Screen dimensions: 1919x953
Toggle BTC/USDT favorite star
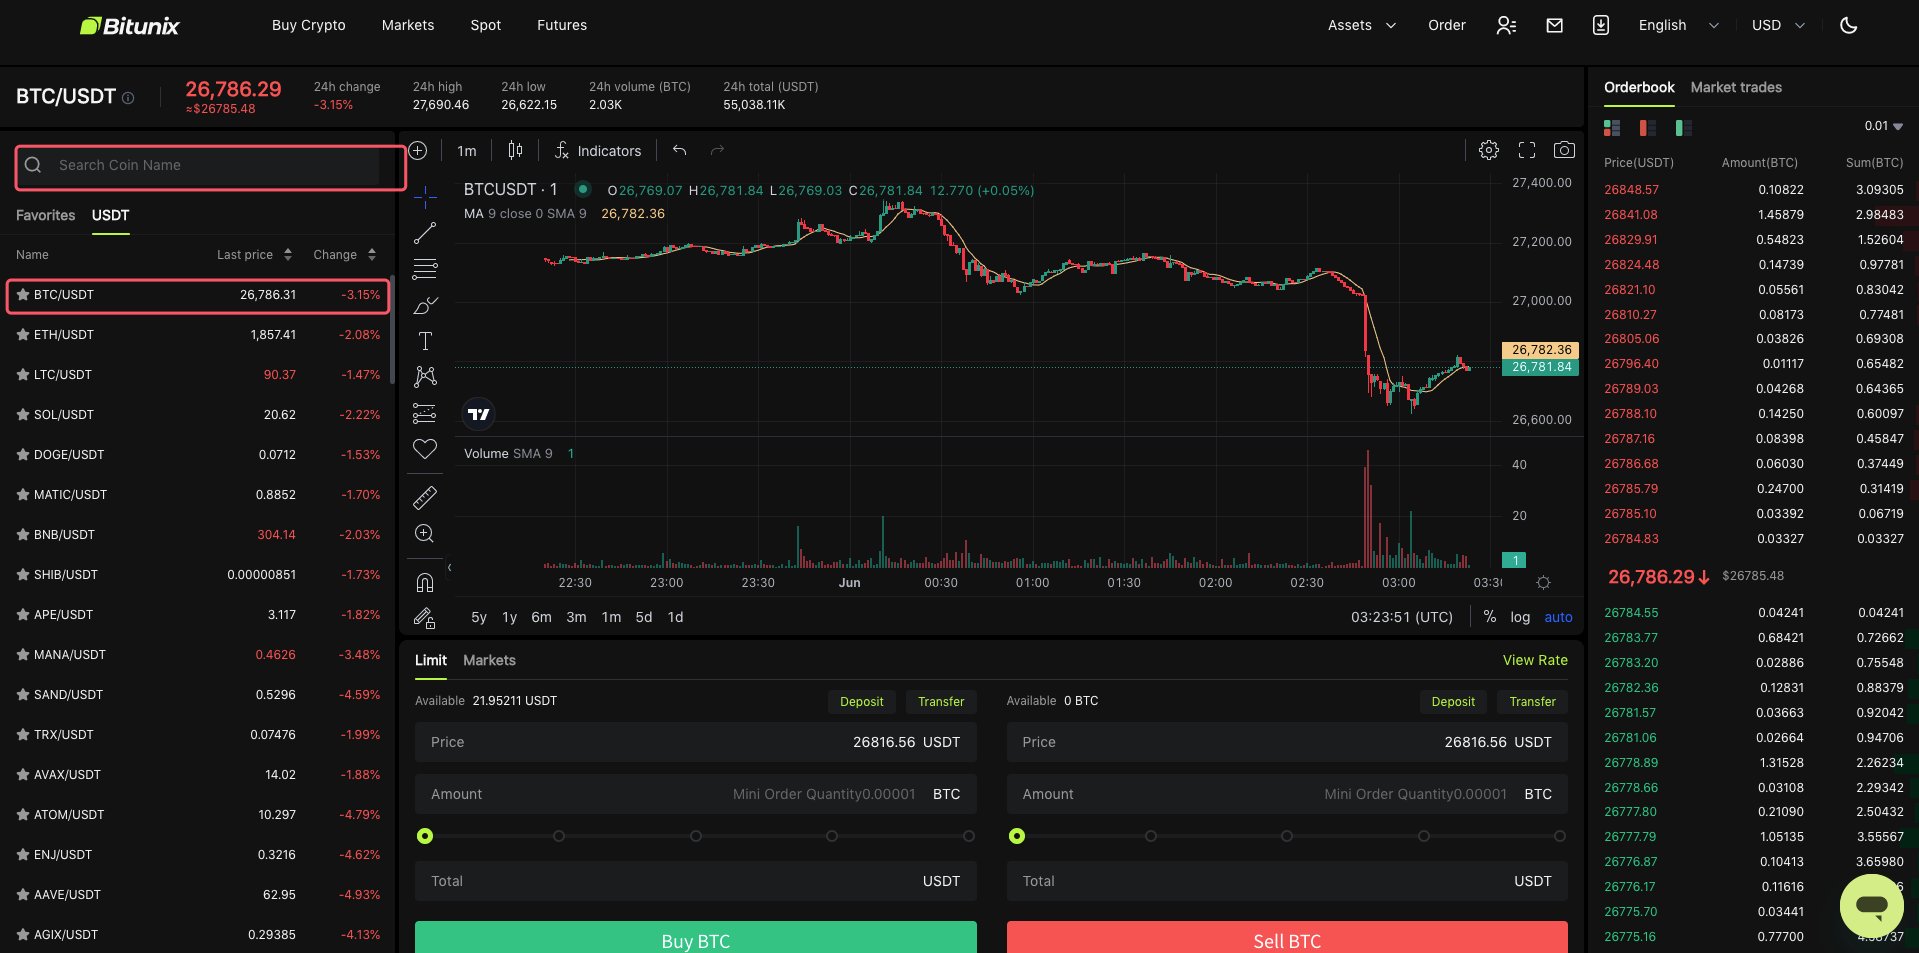23,295
